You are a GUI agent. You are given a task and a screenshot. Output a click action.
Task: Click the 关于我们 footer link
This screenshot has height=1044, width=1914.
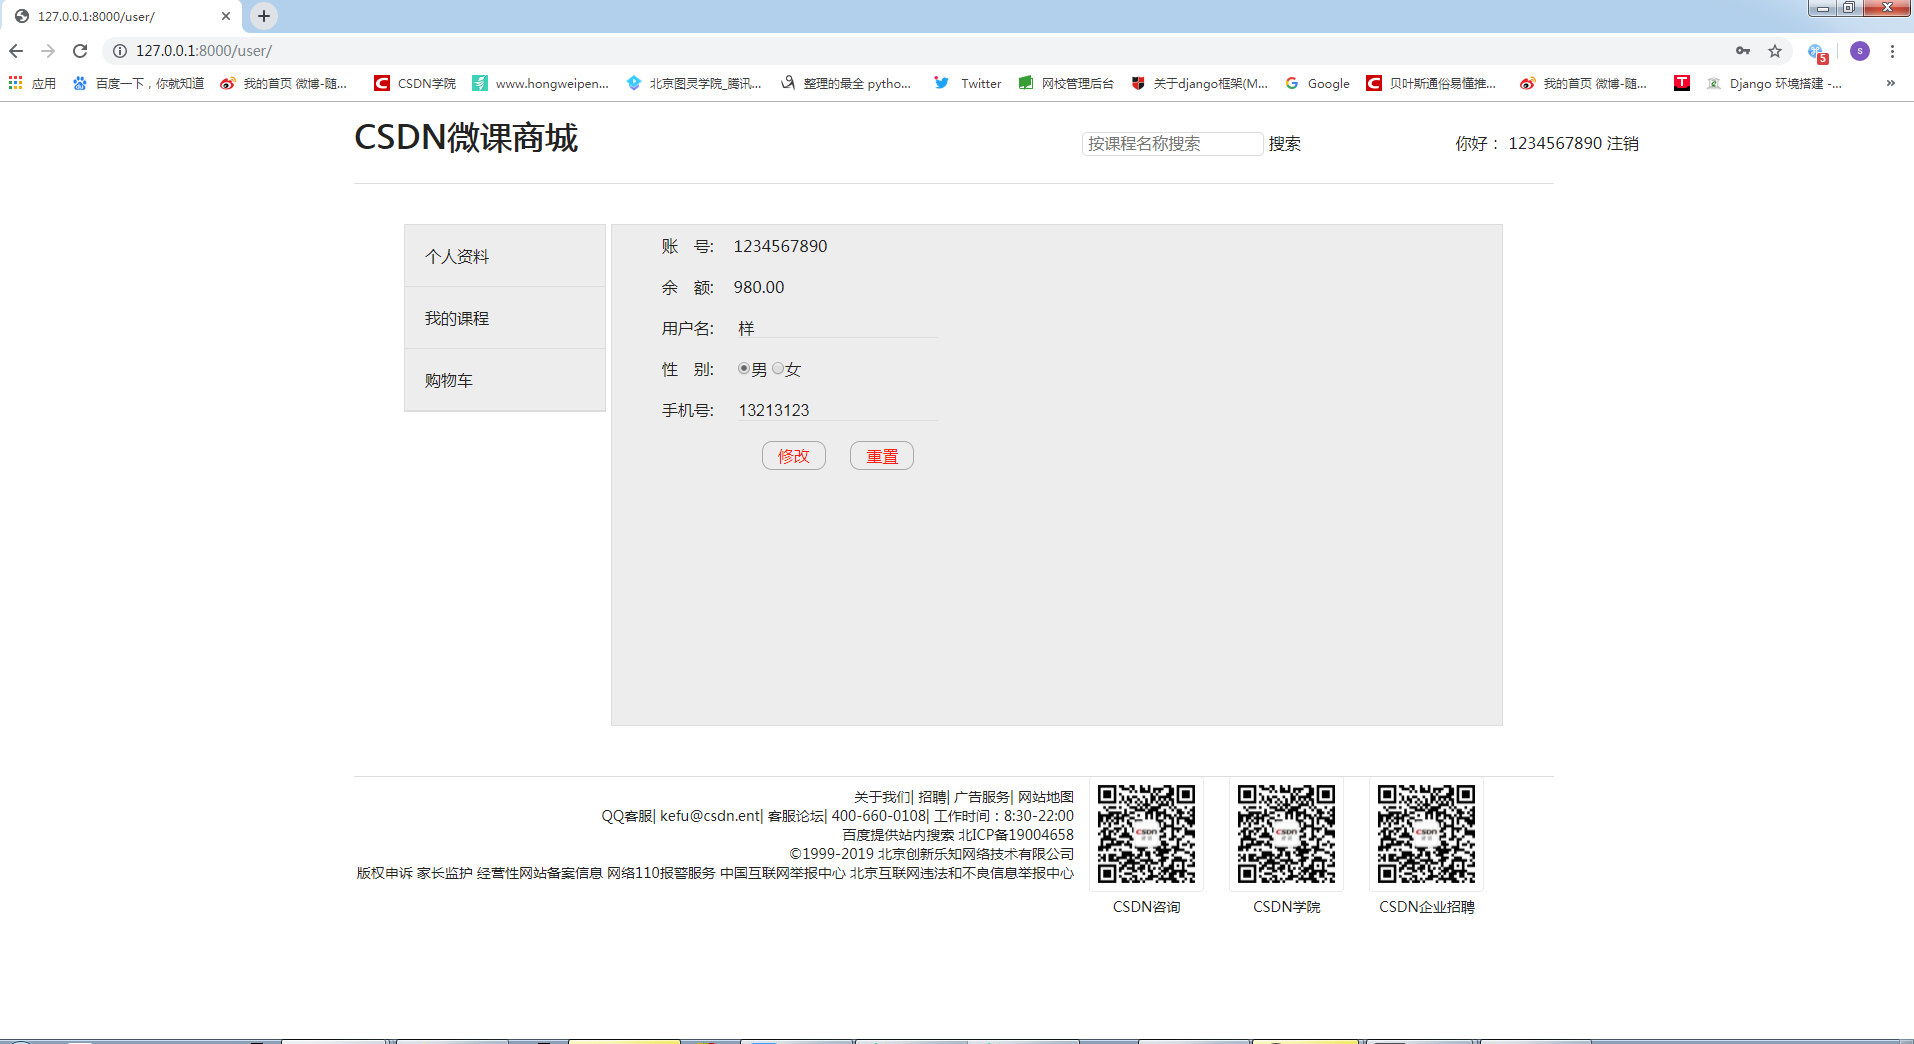(882, 797)
